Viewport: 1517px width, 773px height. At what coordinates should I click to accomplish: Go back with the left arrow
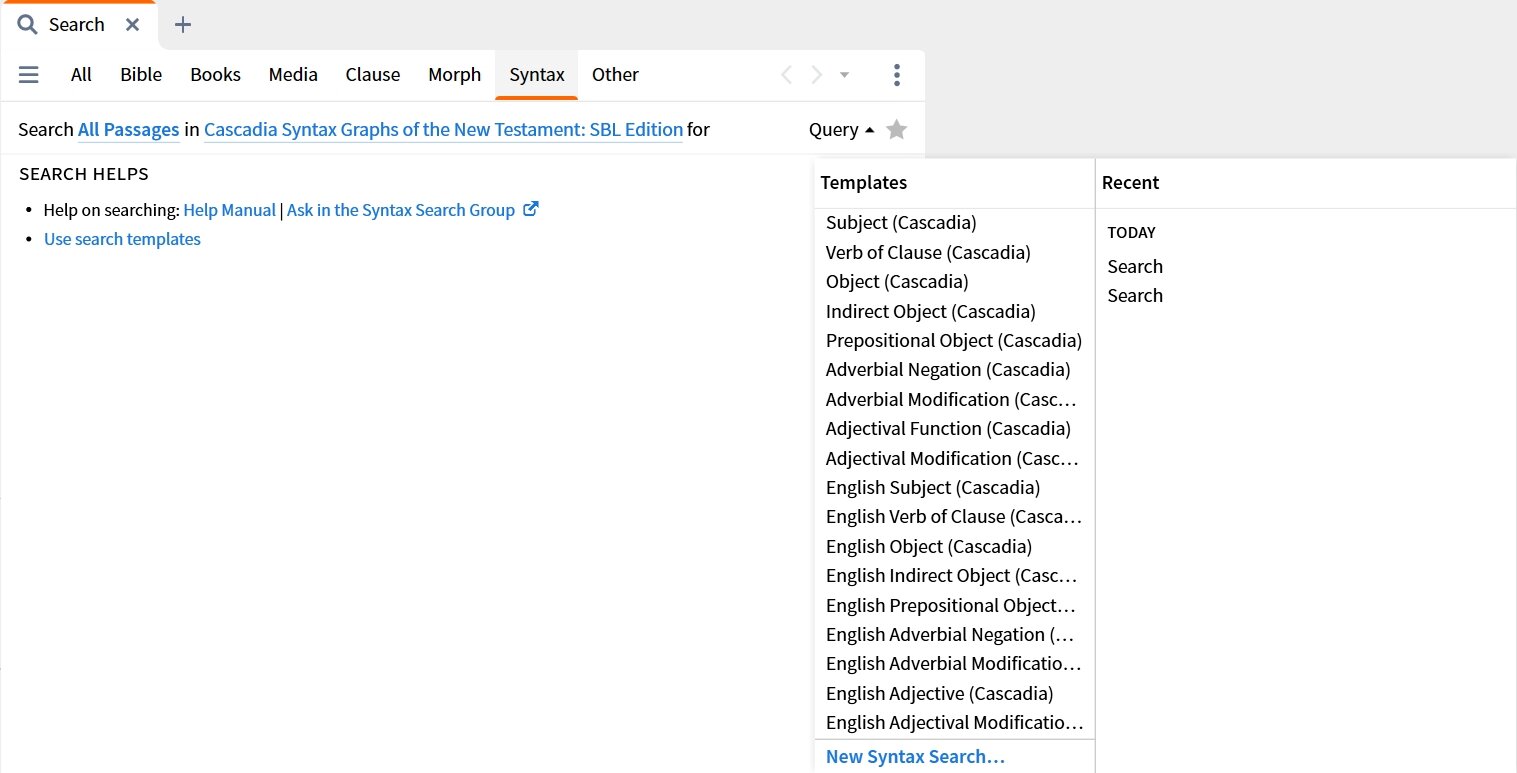(786, 75)
